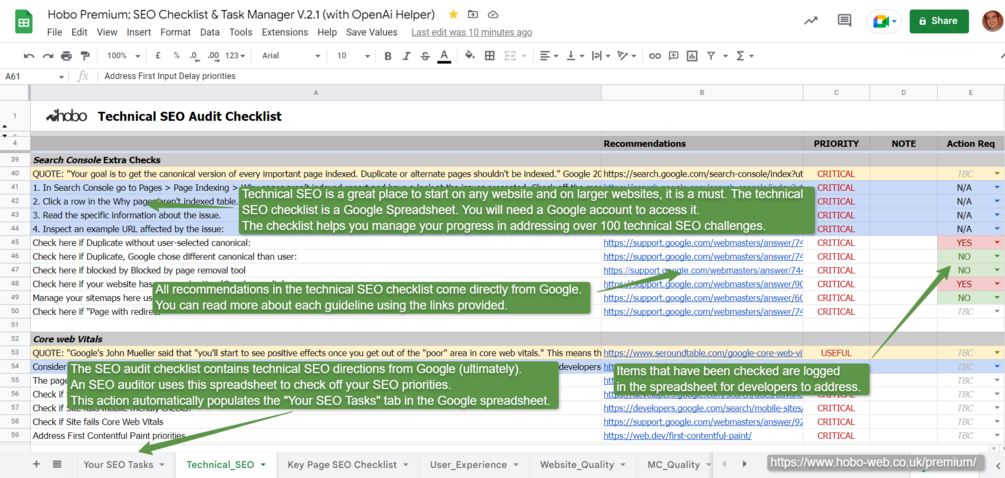Open font family Arial dropdown
The width and height of the screenshot is (1005, 478).
290,56
